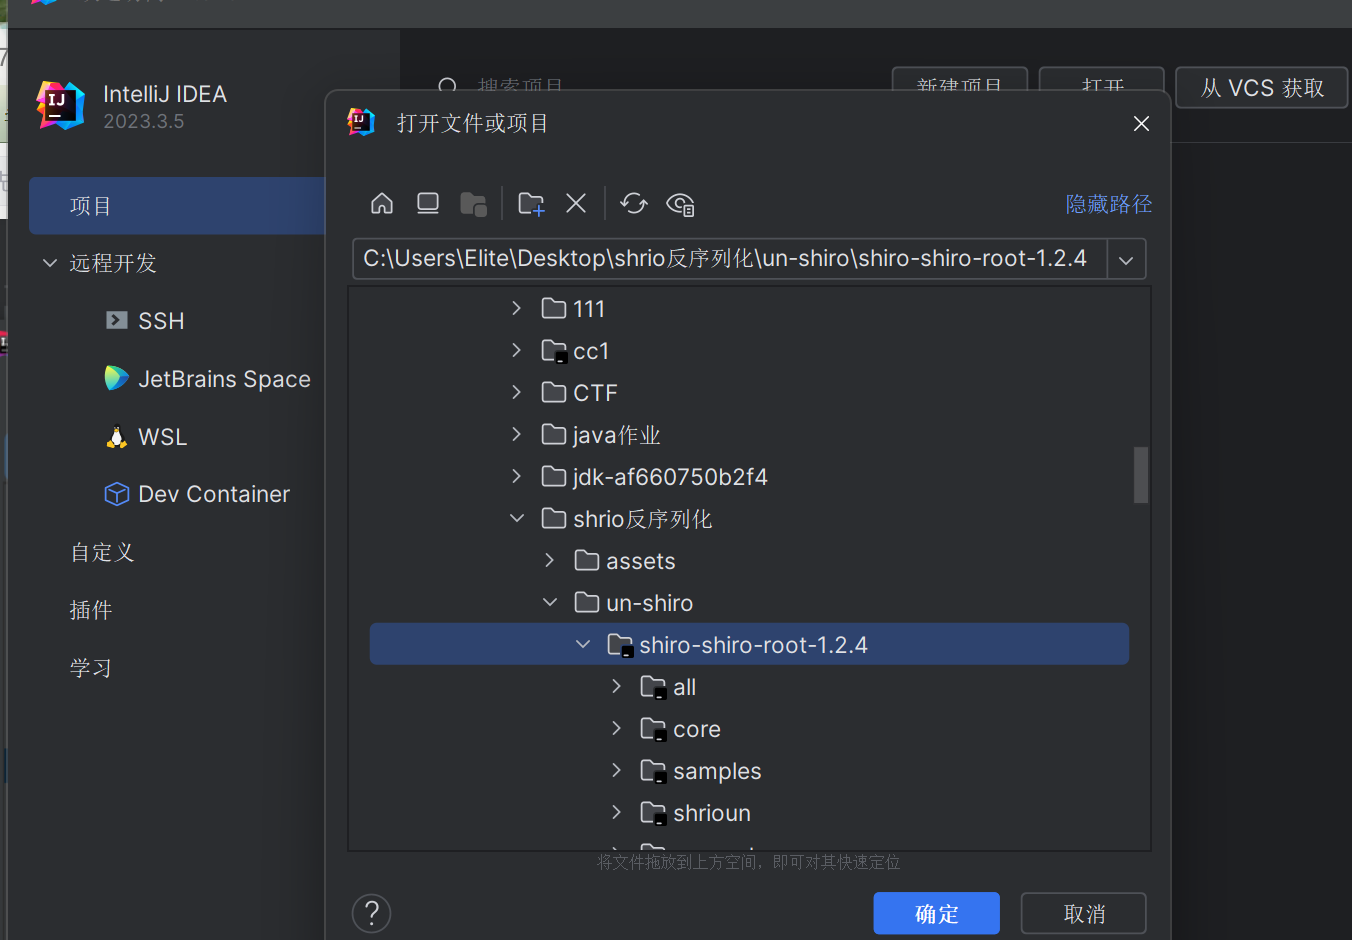Click the 新建项目 button behind dialog

(x=960, y=80)
